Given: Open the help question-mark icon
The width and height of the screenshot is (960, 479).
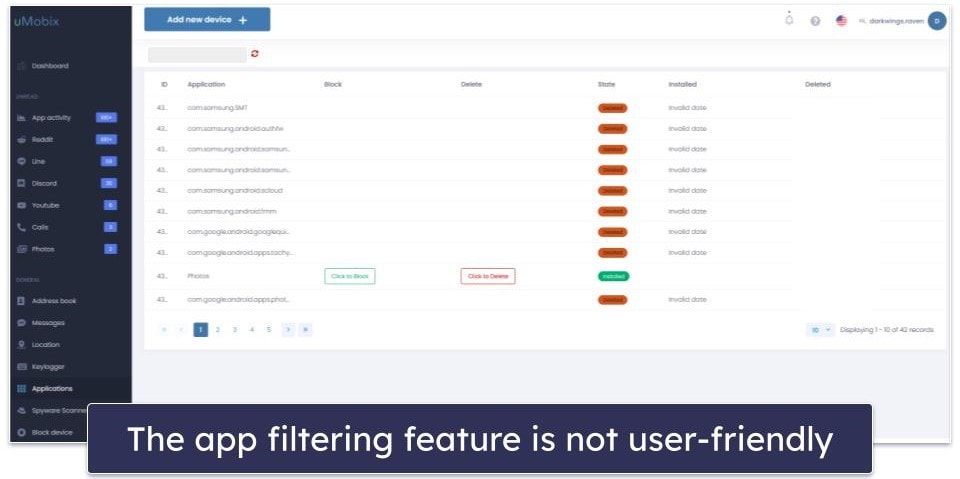Looking at the screenshot, I should (815, 21).
